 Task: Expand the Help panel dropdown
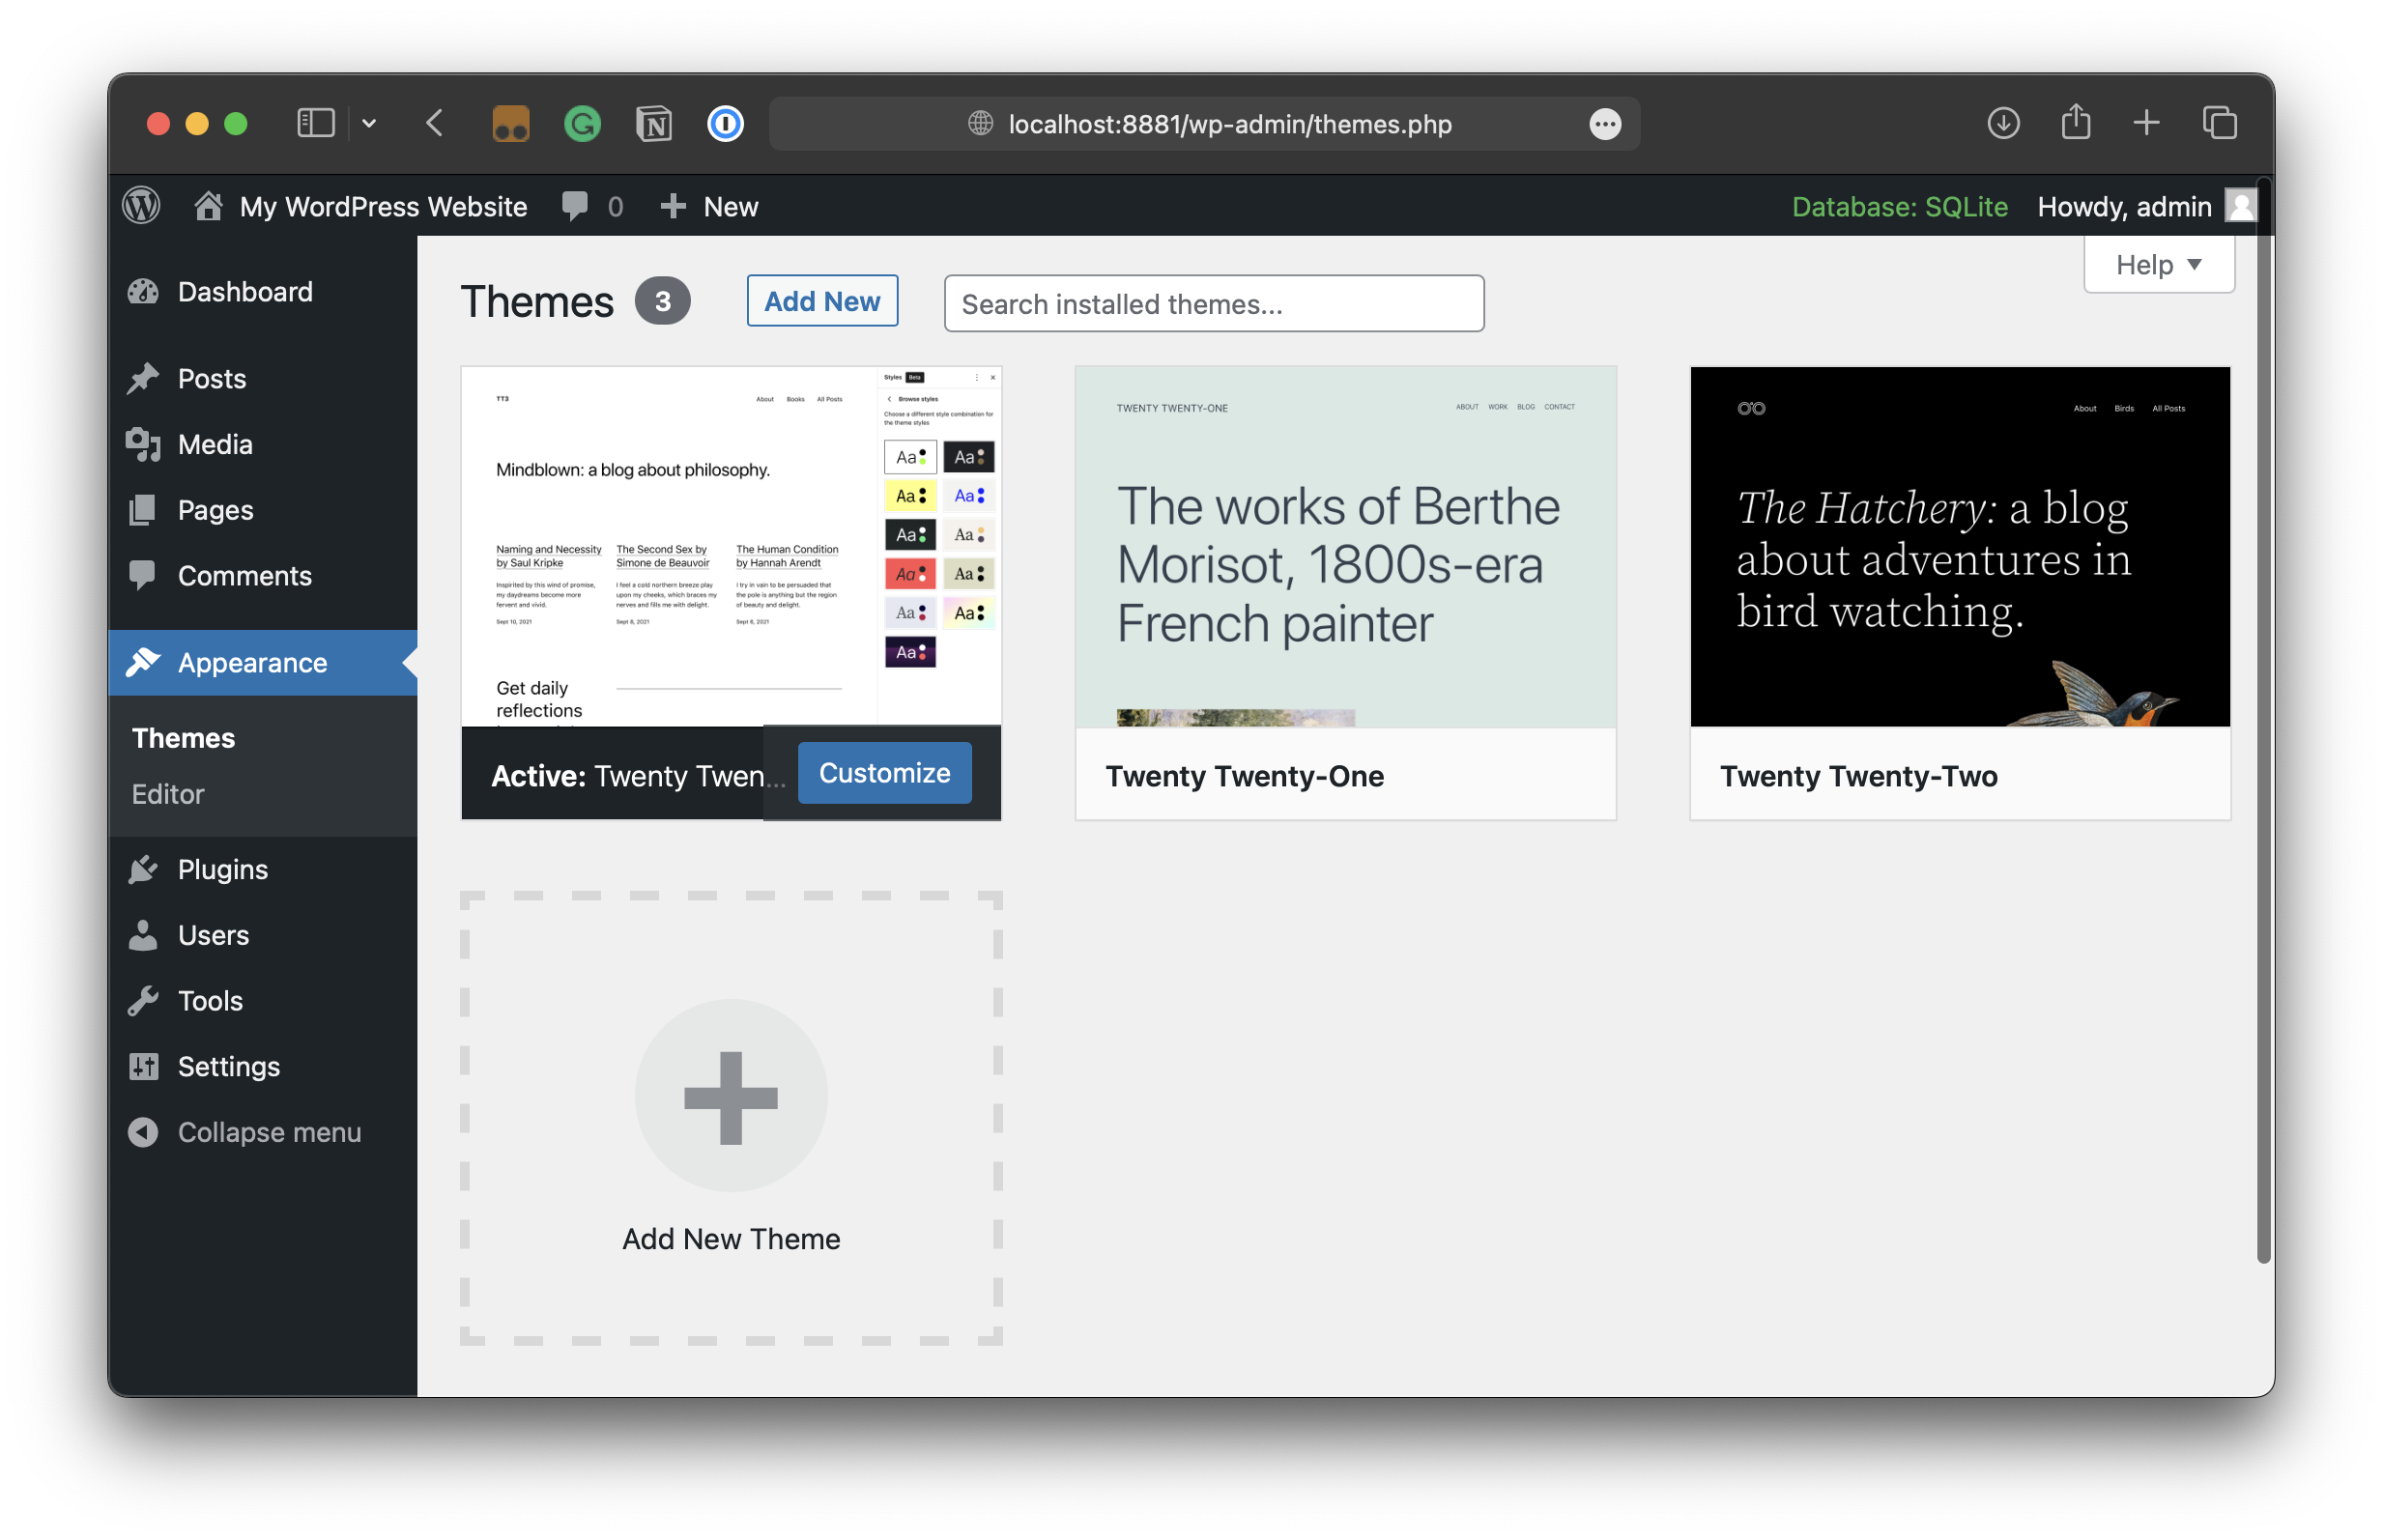click(2158, 264)
